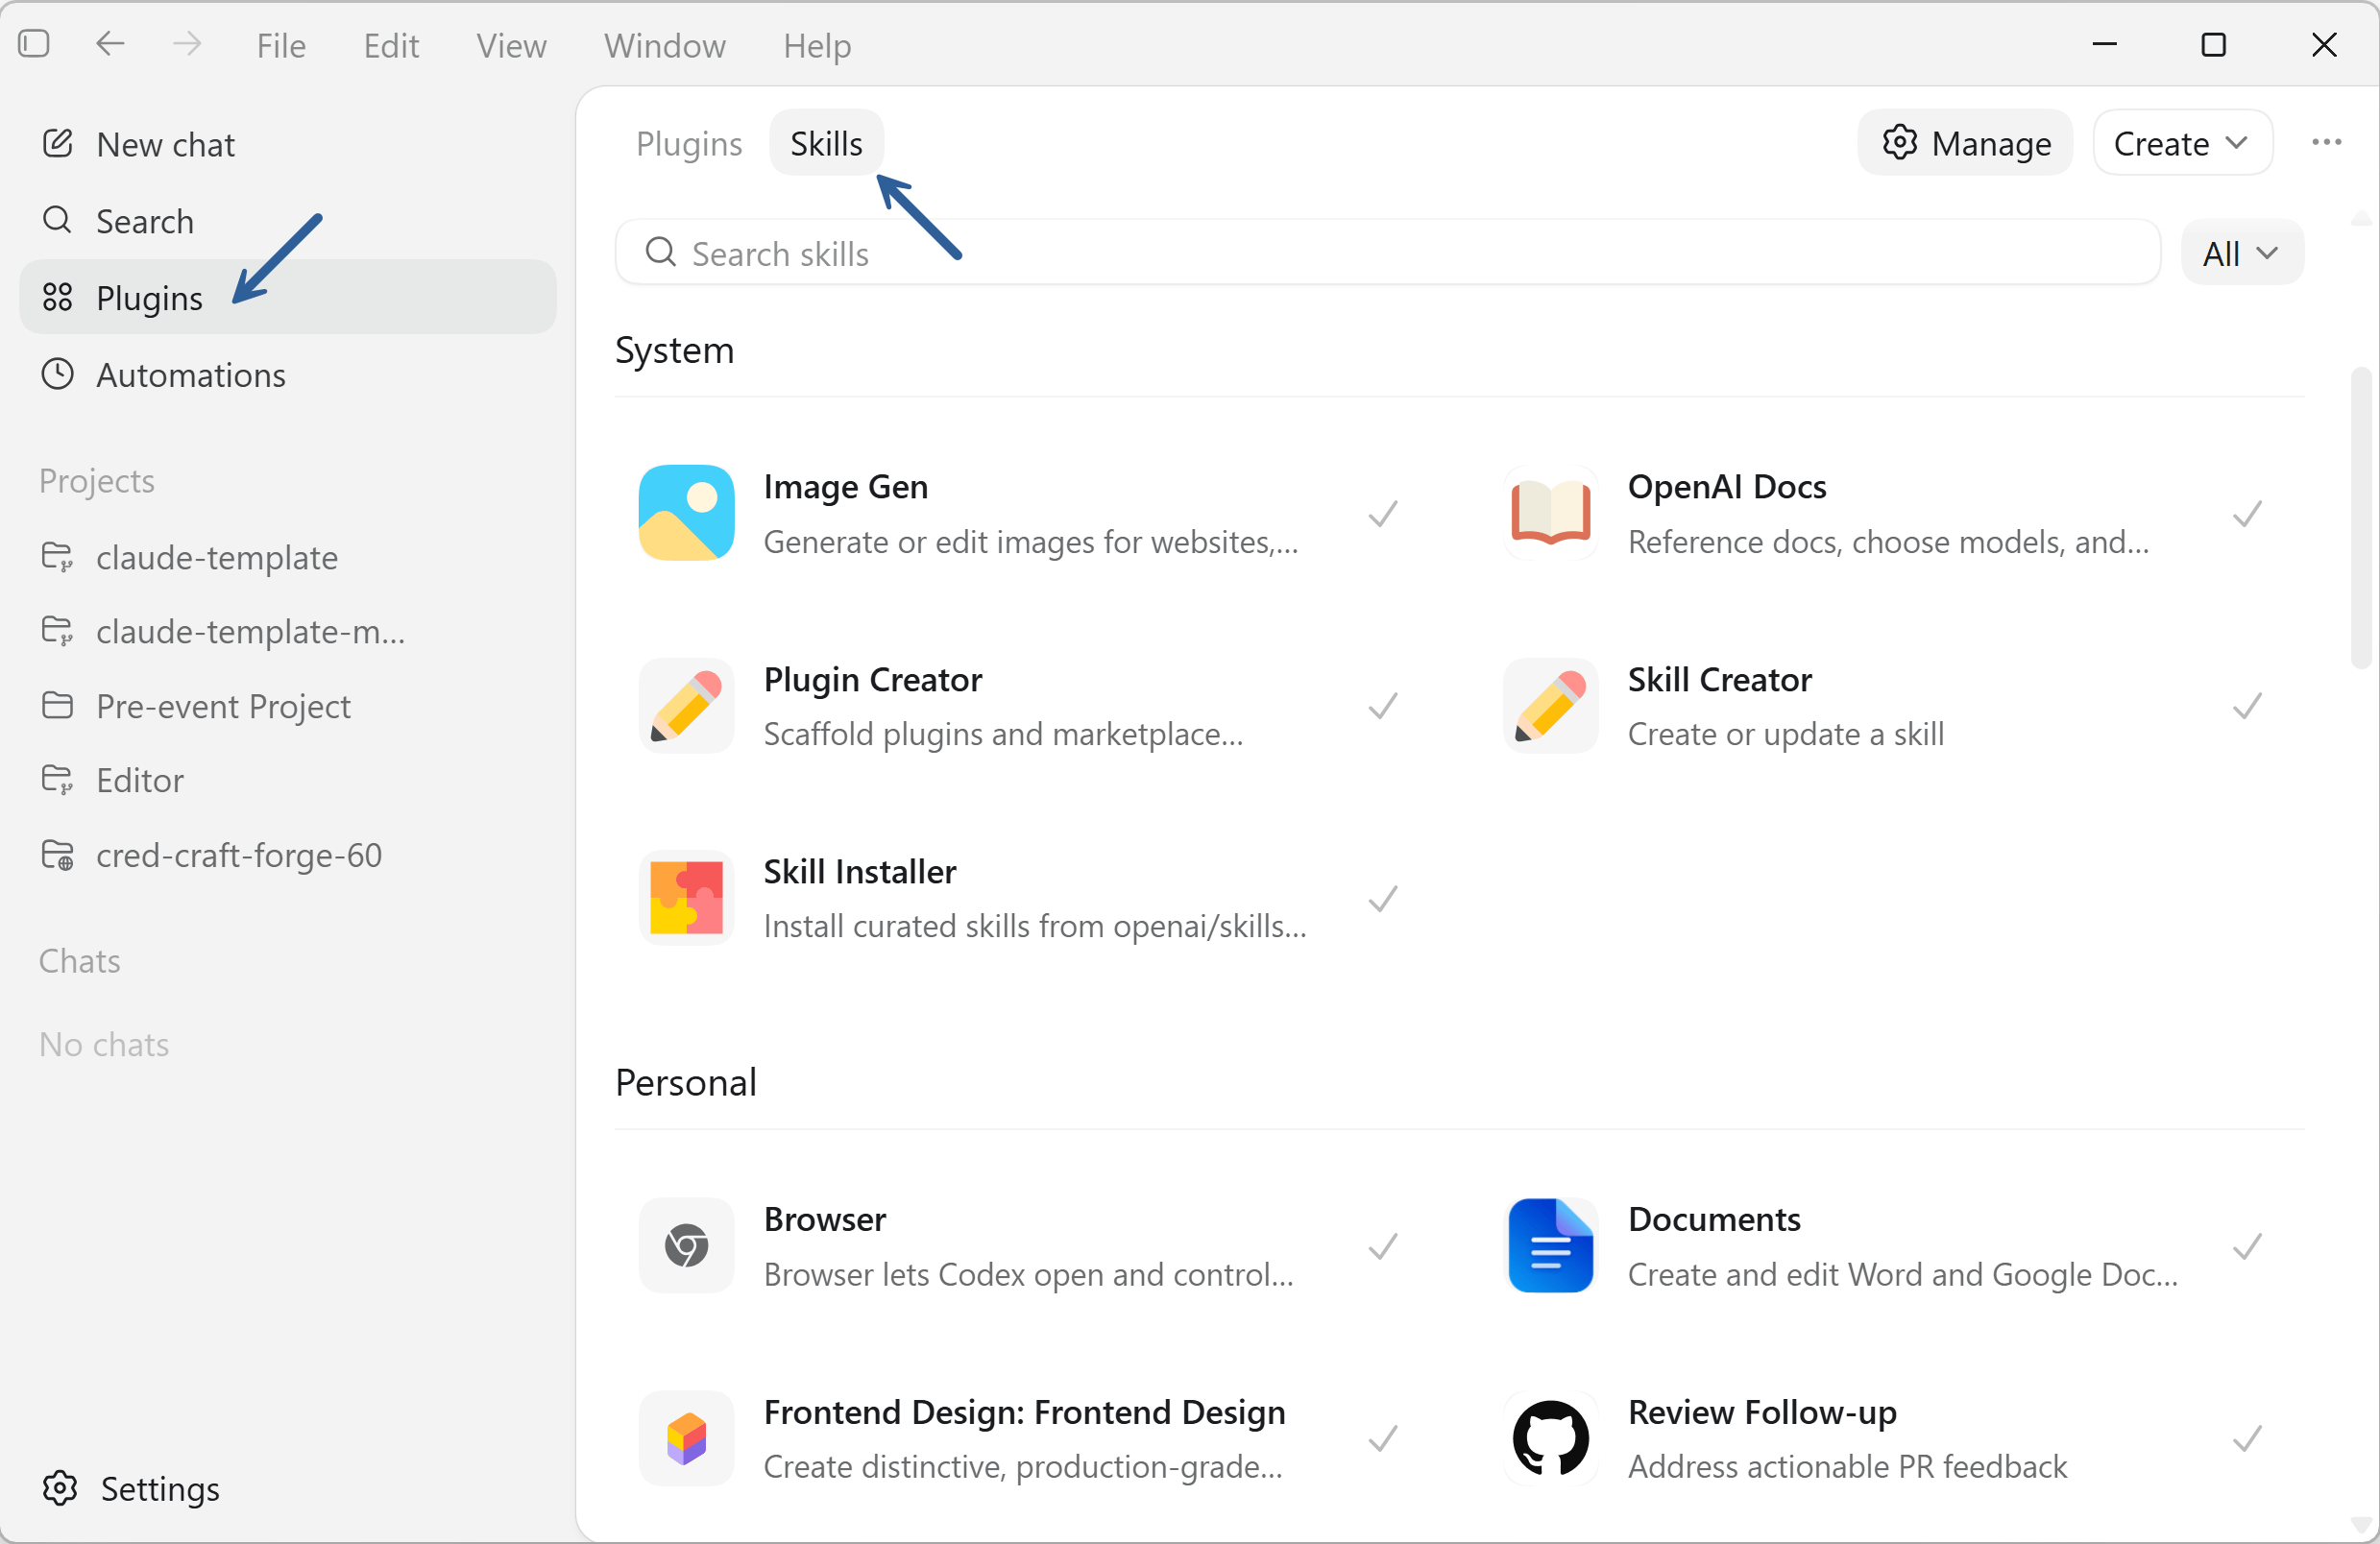Viewport: 2380px width, 1544px height.
Task: Click the Plugin Creator pencil icon
Action: (686, 706)
